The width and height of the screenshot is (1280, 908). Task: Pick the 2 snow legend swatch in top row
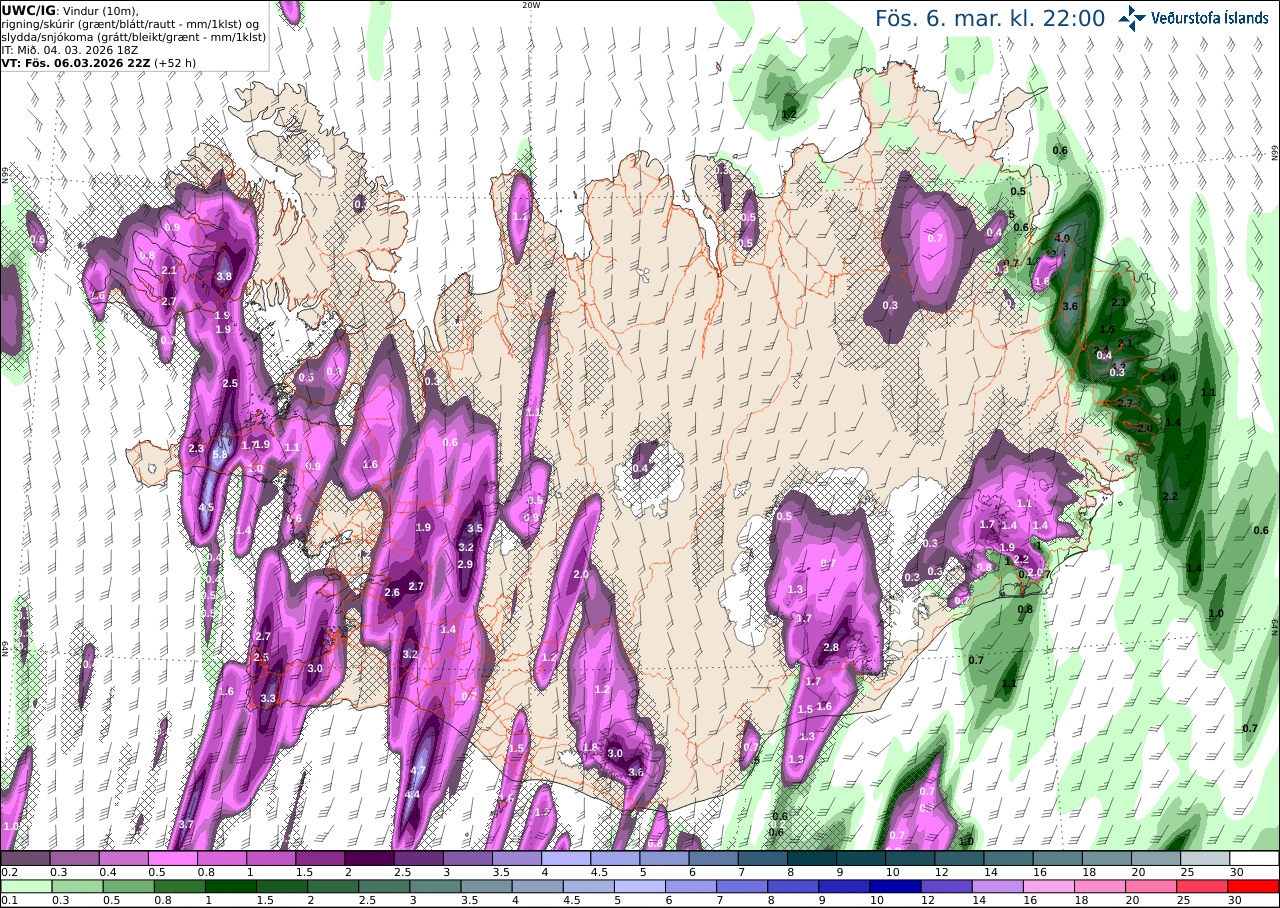[x=369, y=858]
